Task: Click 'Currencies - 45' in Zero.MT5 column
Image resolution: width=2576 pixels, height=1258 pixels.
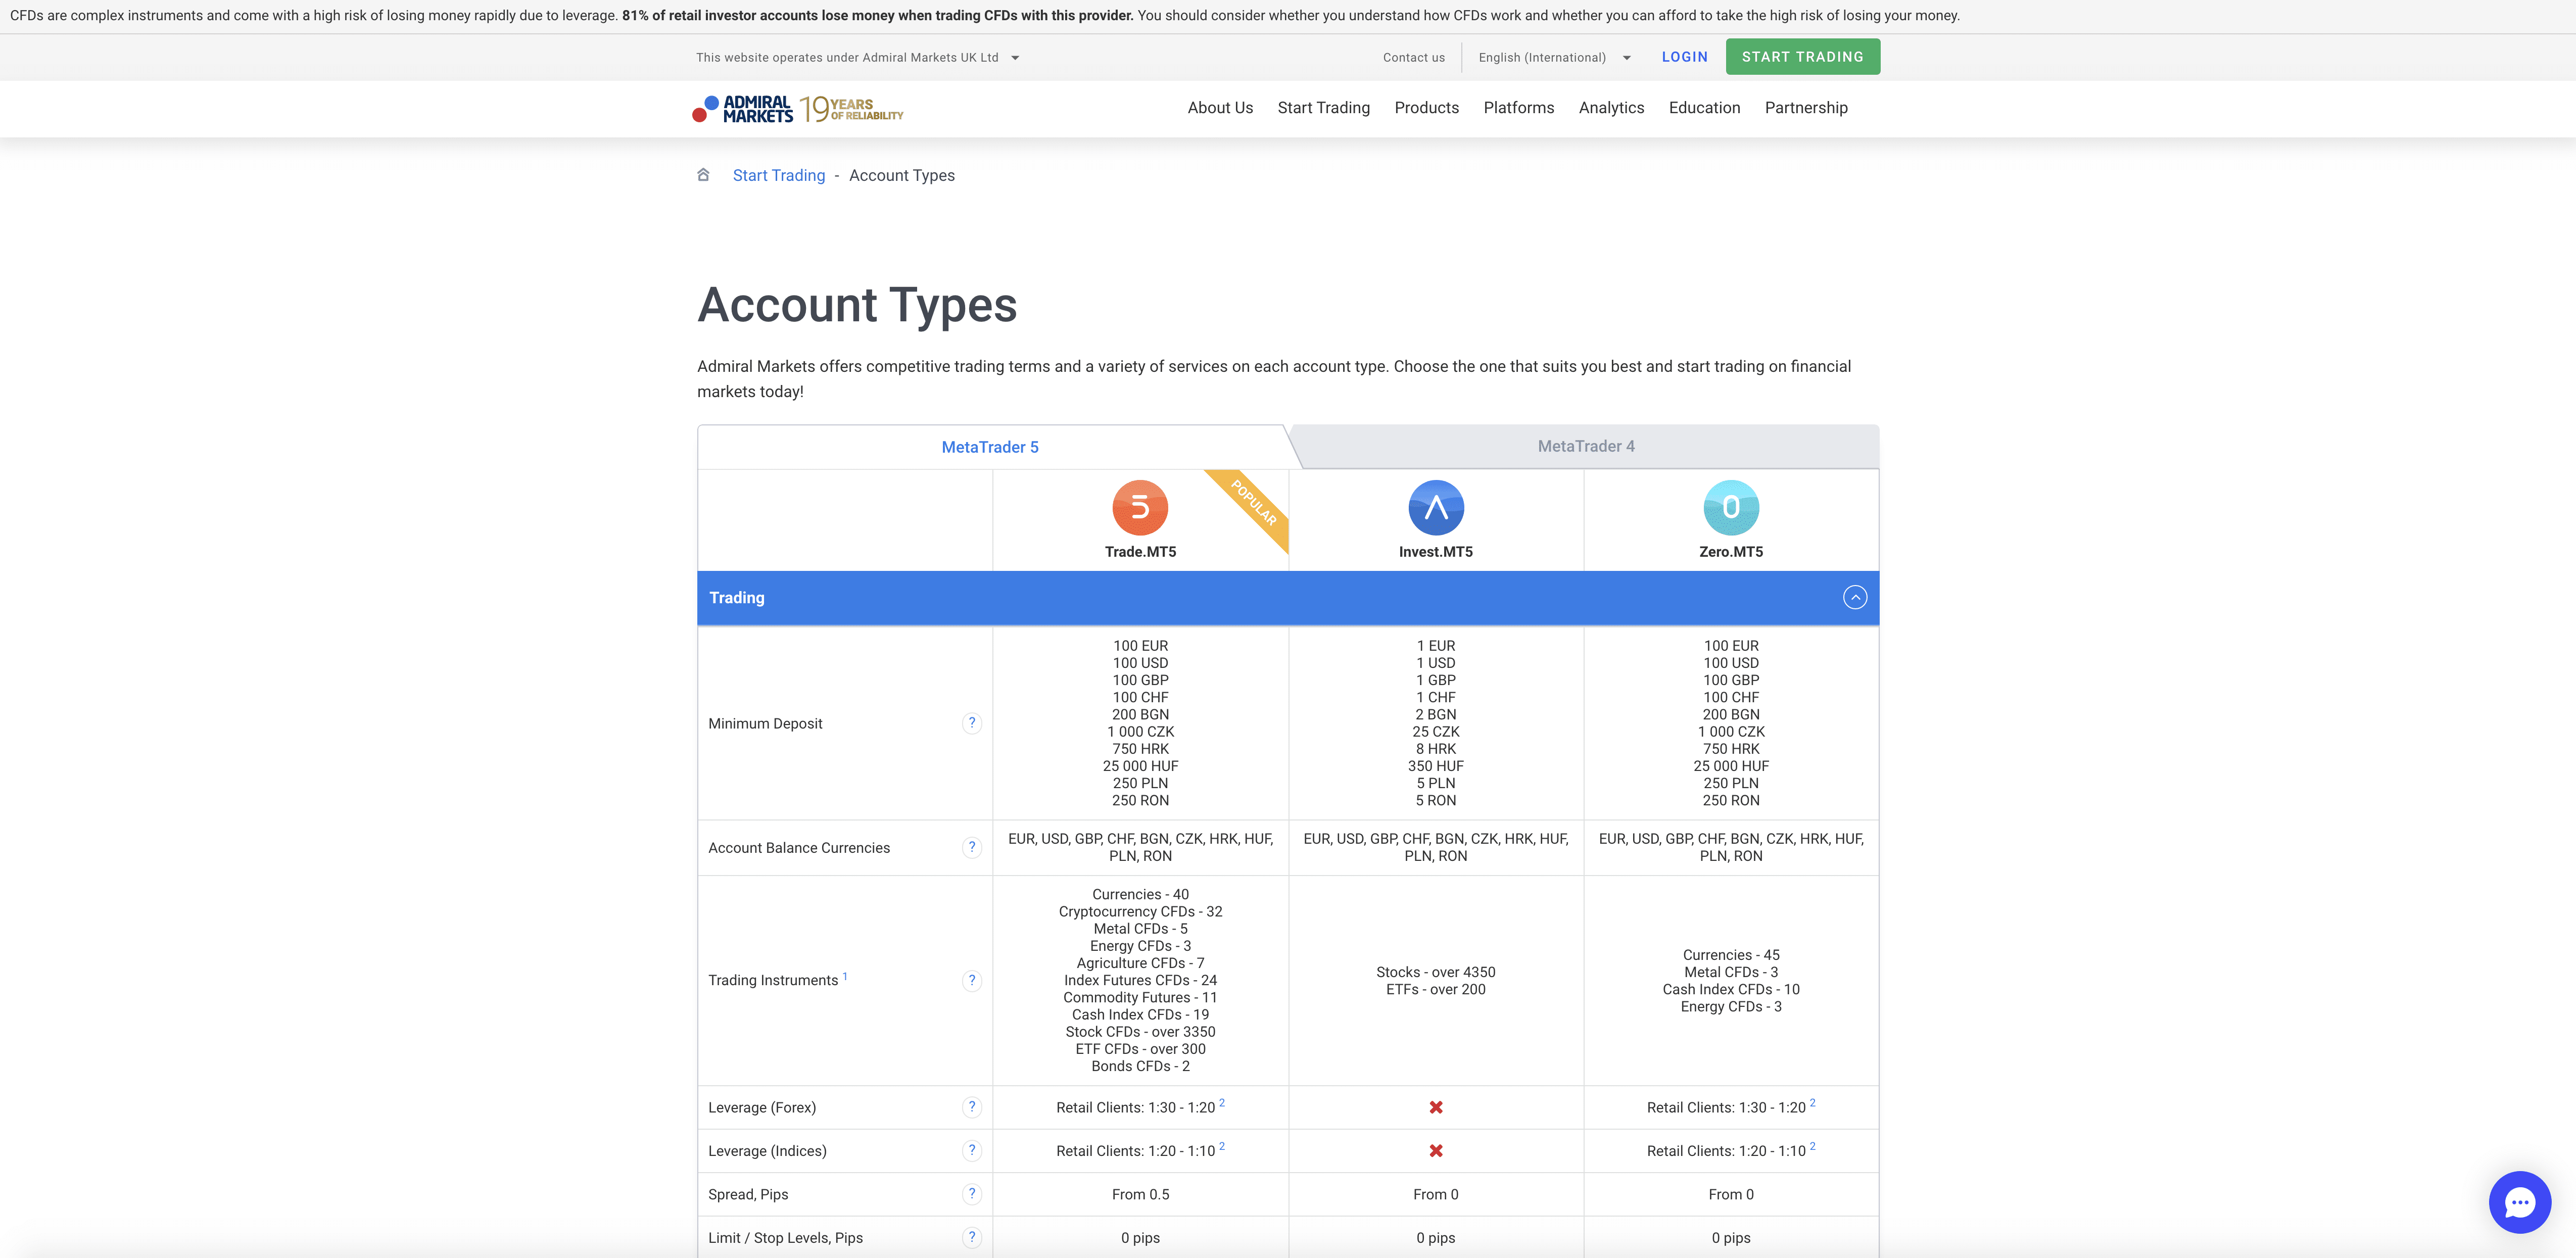Action: (x=1731, y=955)
